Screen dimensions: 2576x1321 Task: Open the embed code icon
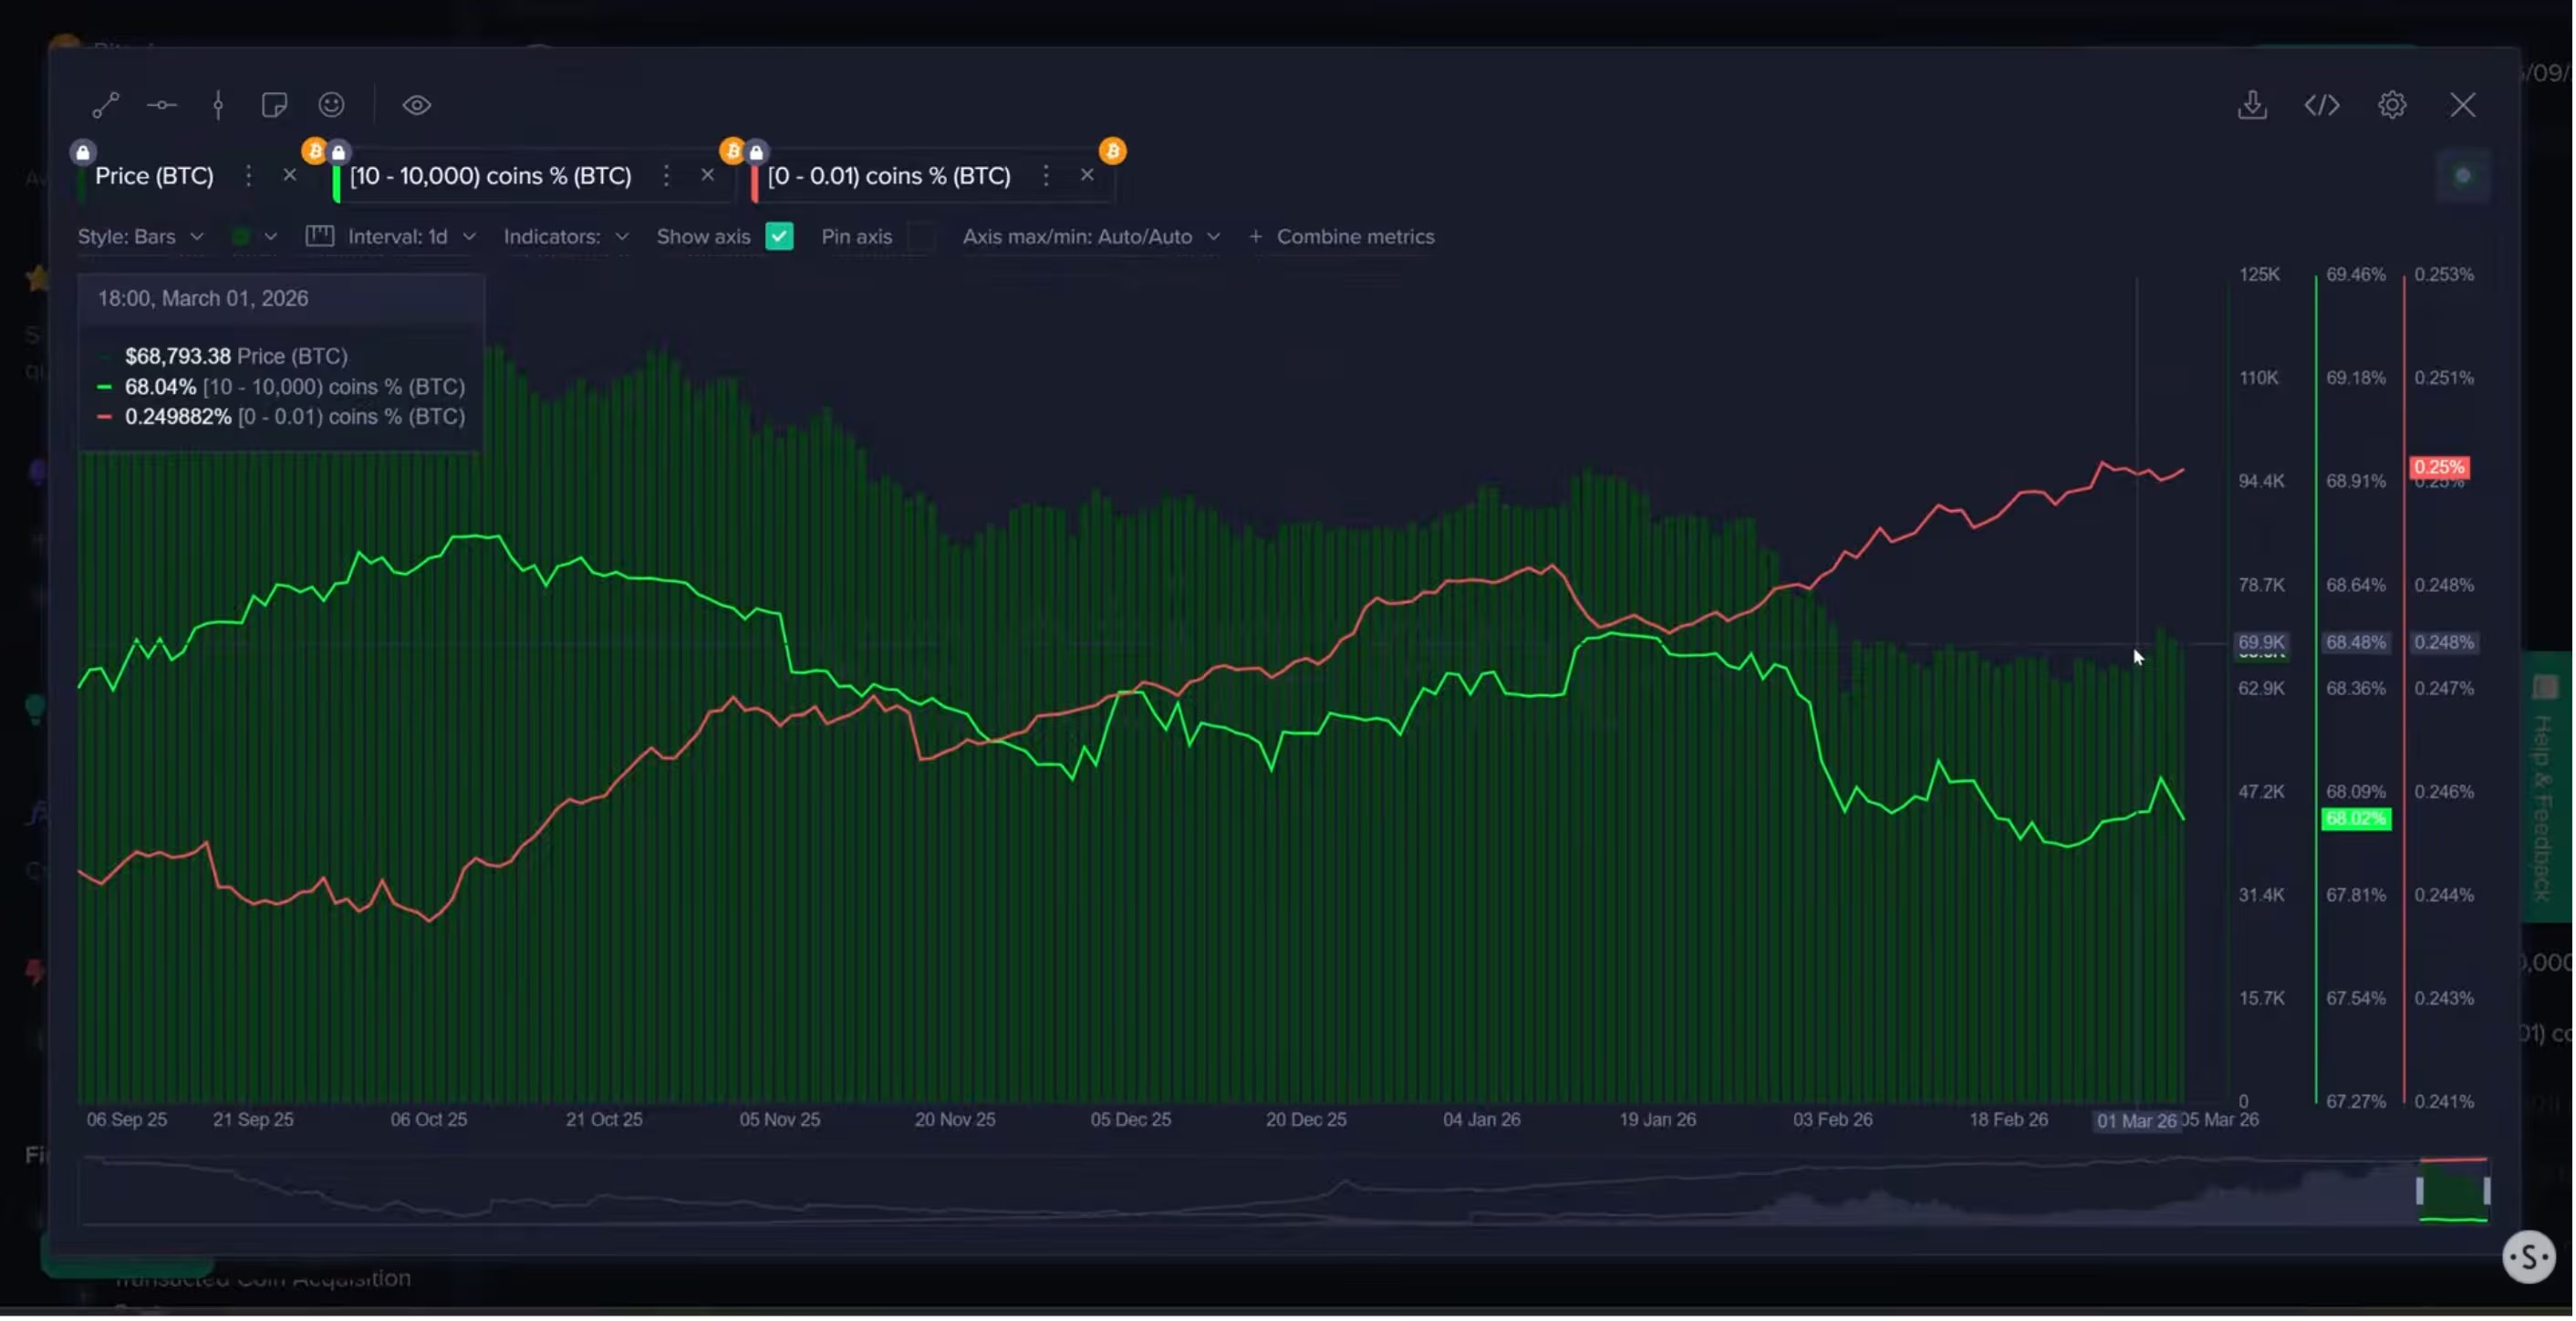(x=2322, y=105)
